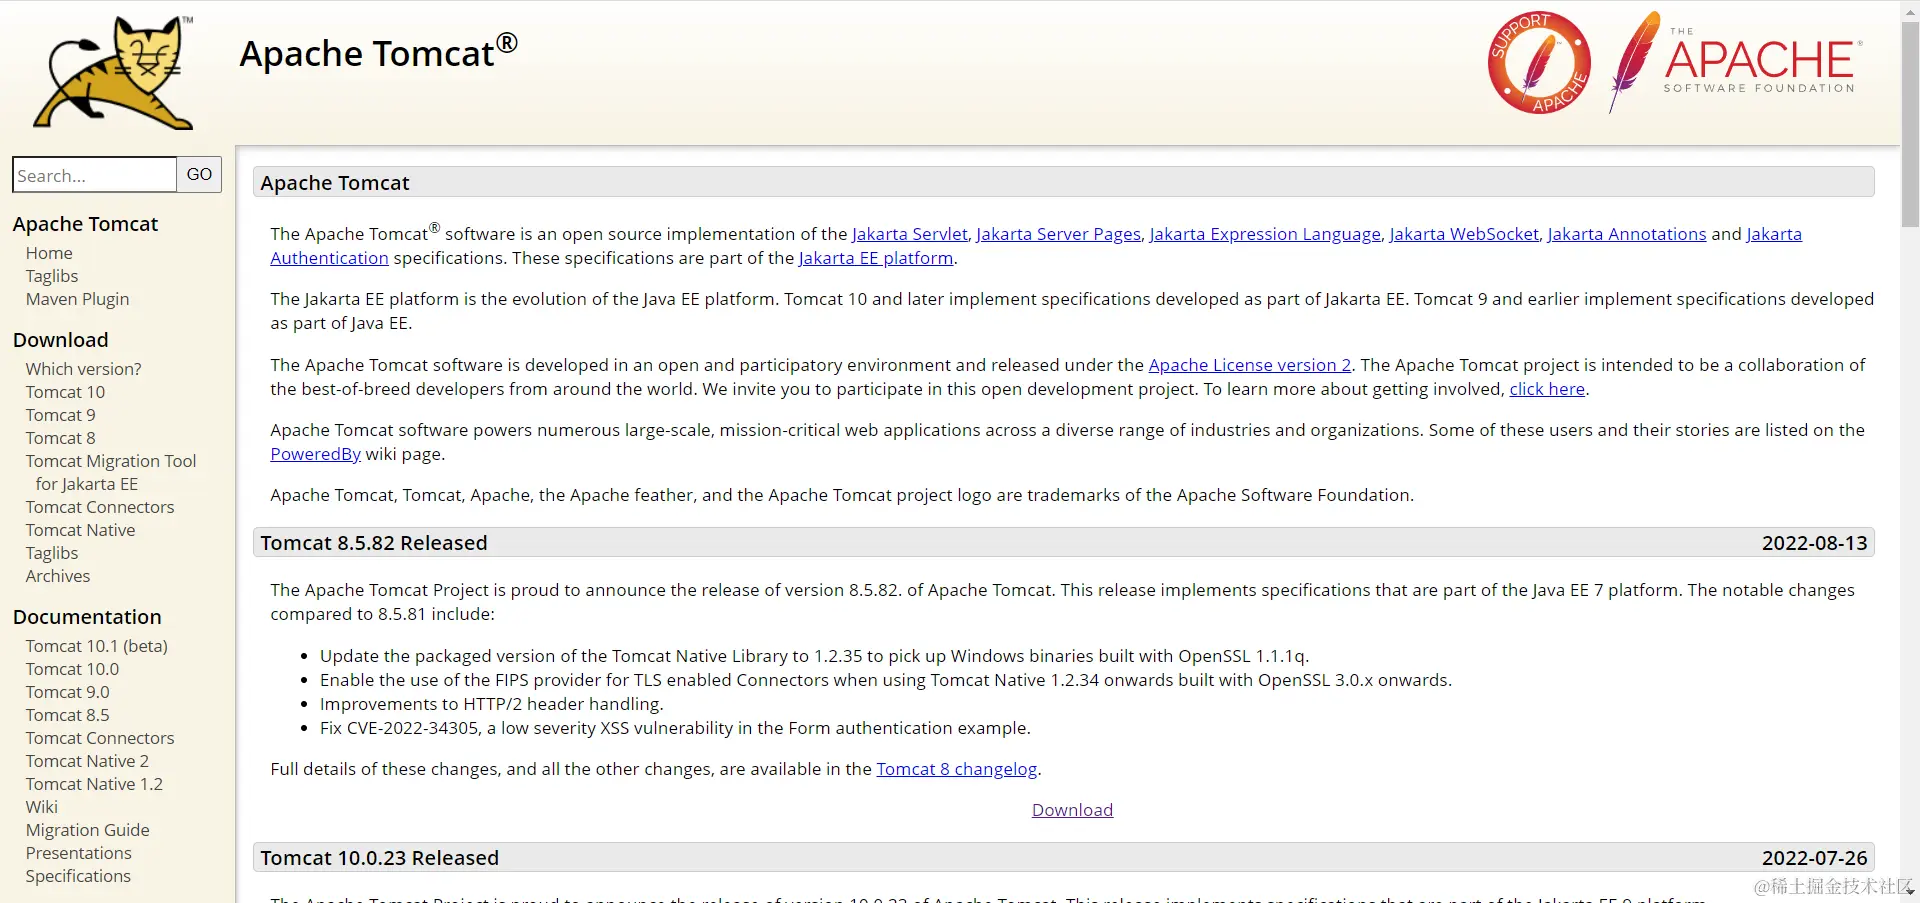Click the Download sidebar section heading
Viewport: 1920px width, 903px height.
[x=61, y=340]
